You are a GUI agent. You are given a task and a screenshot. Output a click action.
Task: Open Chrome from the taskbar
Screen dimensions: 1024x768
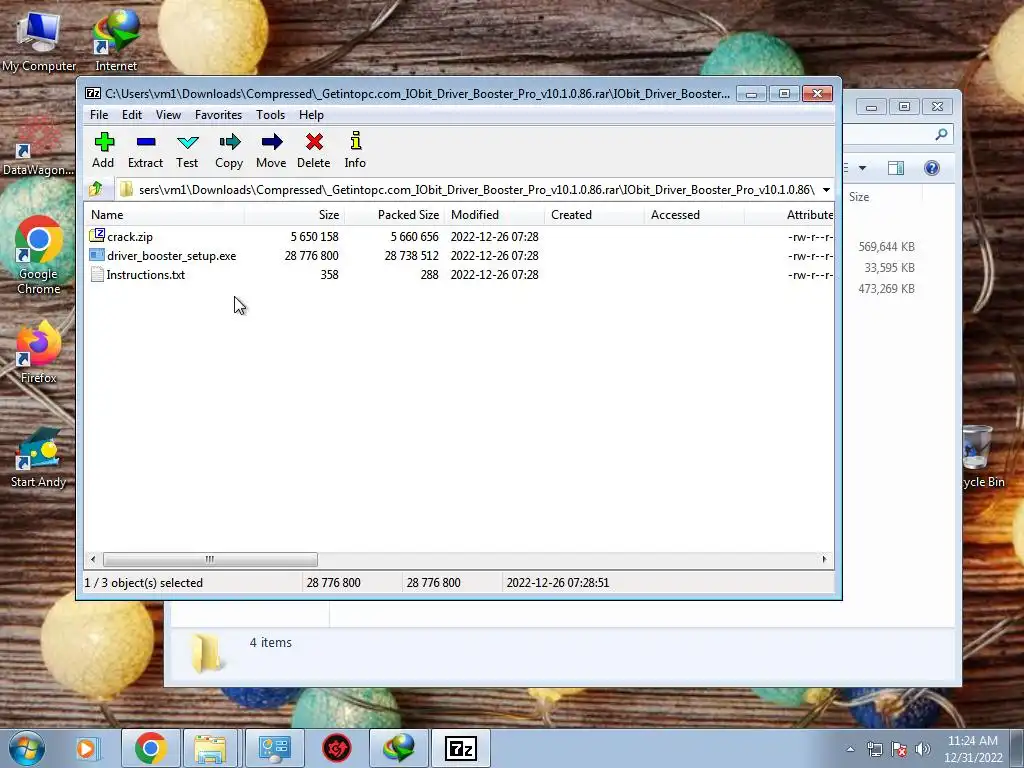(x=151, y=748)
